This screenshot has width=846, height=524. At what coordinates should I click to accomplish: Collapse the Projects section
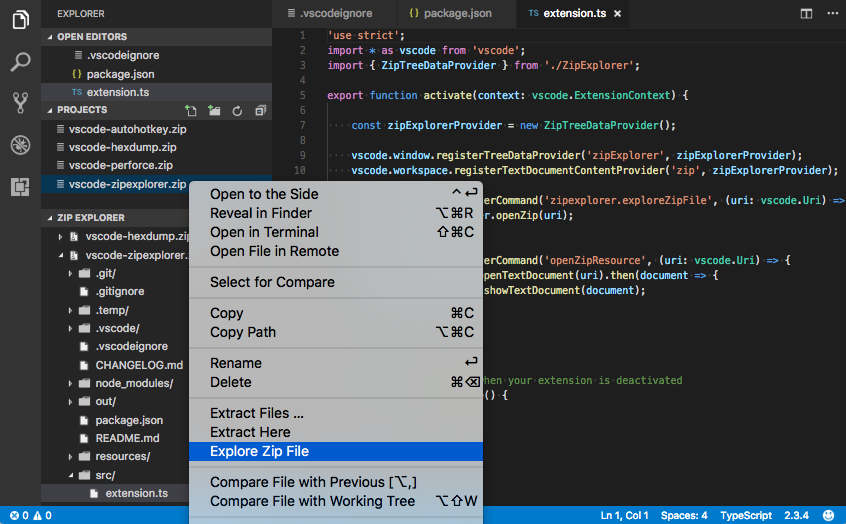pyautogui.click(x=50, y=110)
